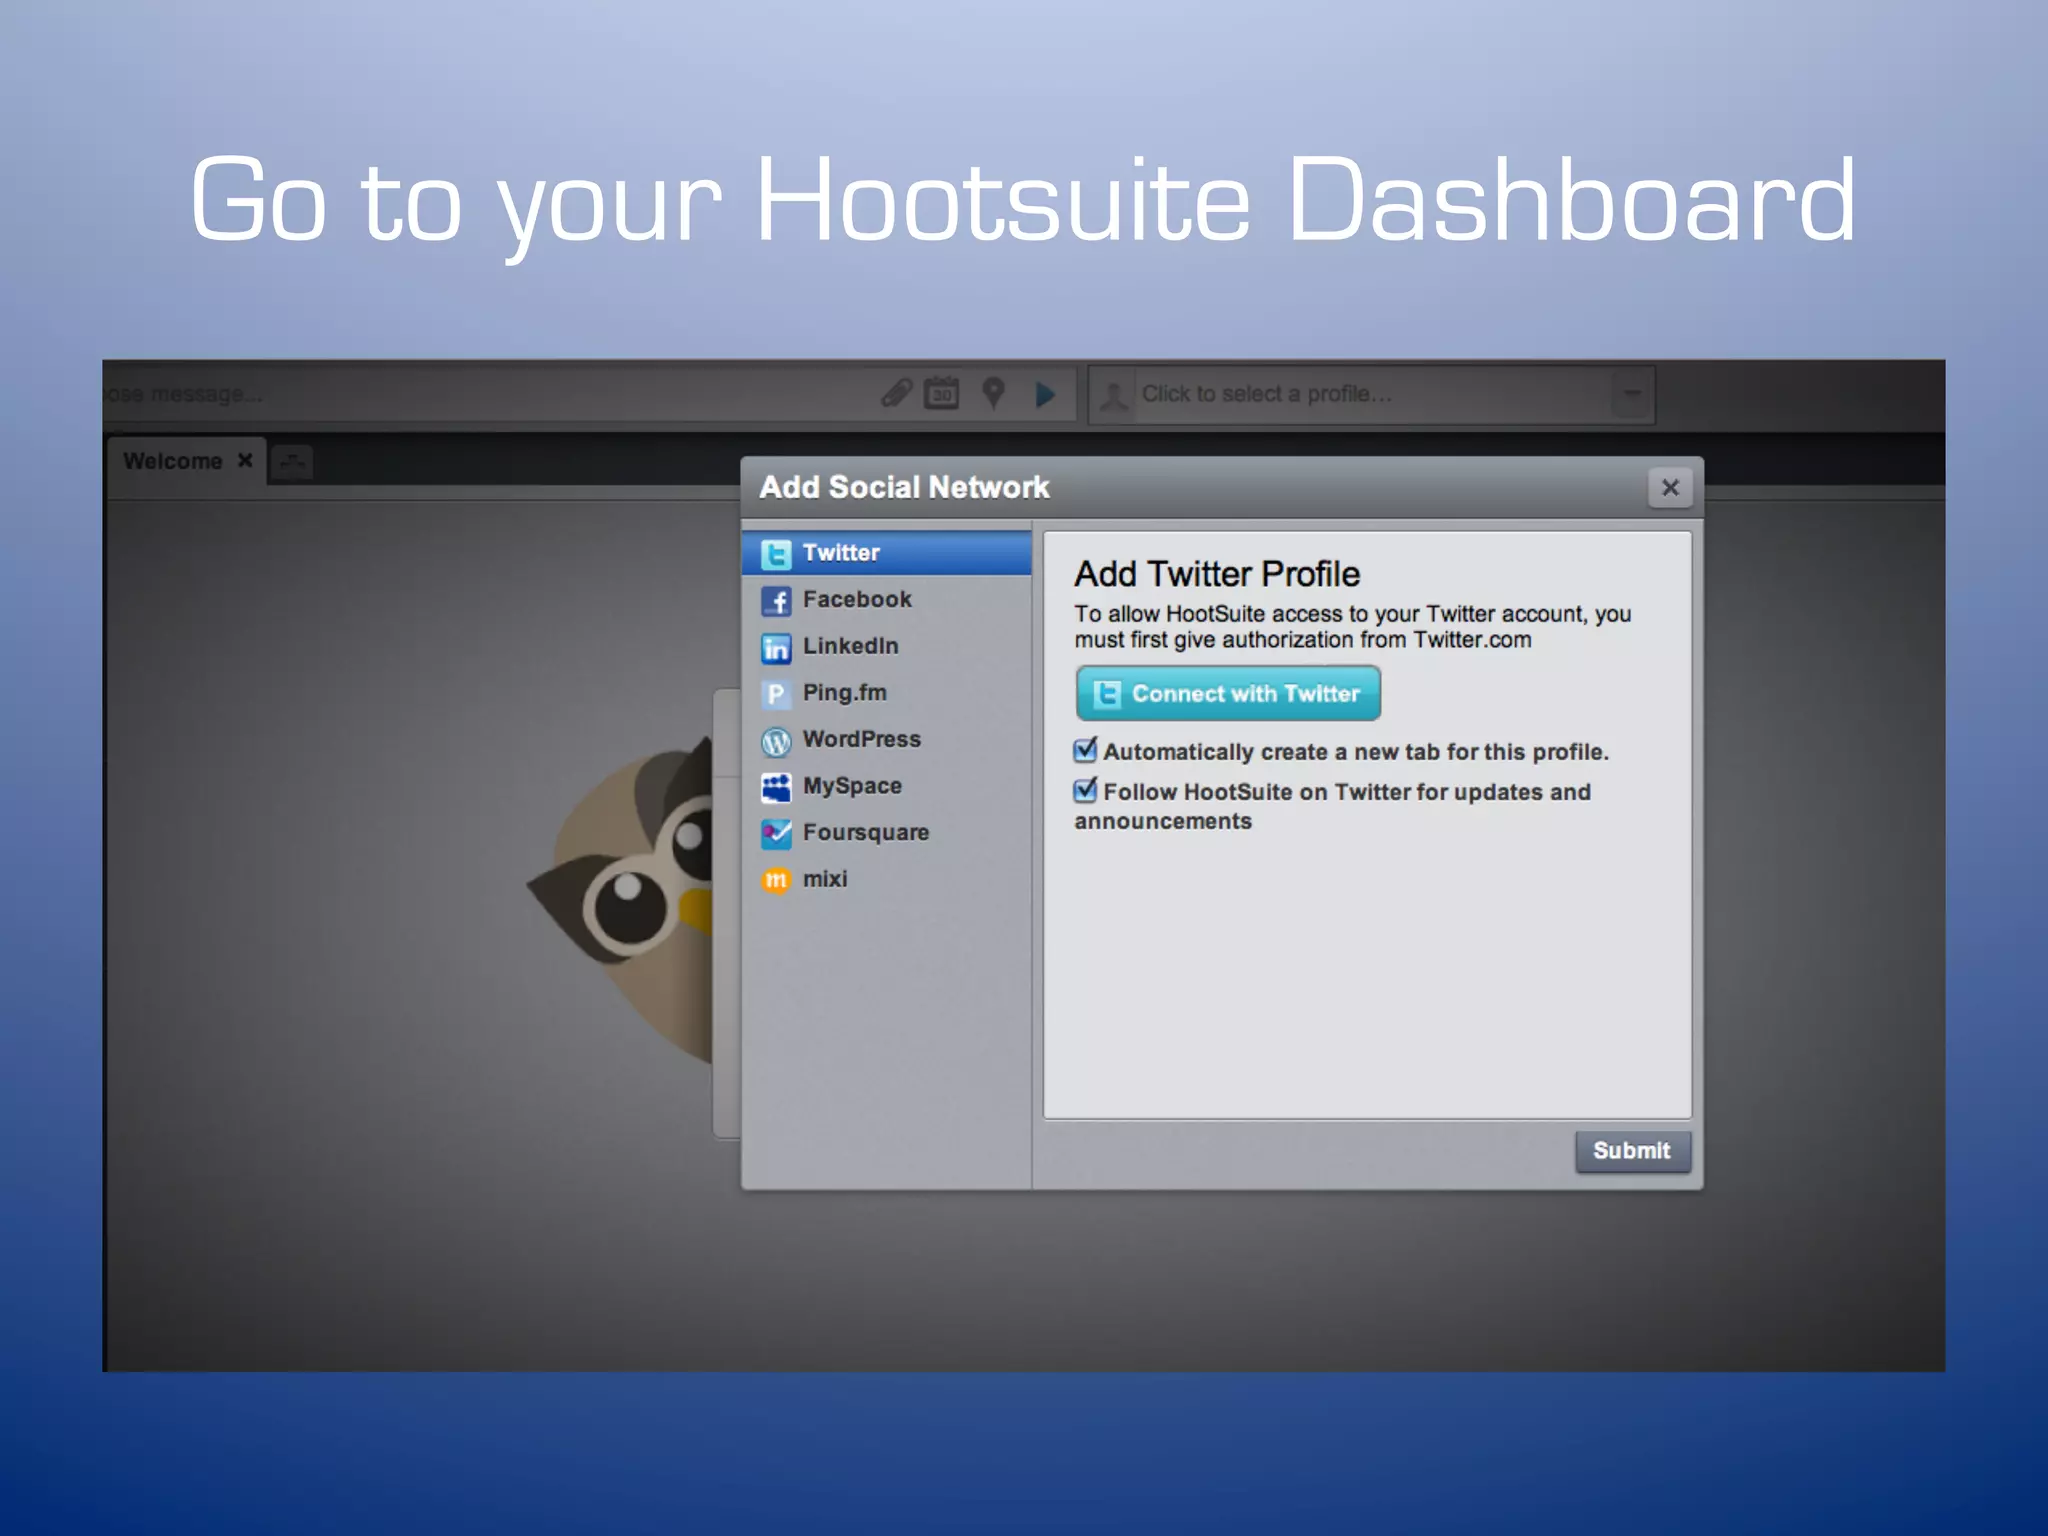Select Twitter in the network list
The image size is (2048, 1536).
tap(887, 553)
